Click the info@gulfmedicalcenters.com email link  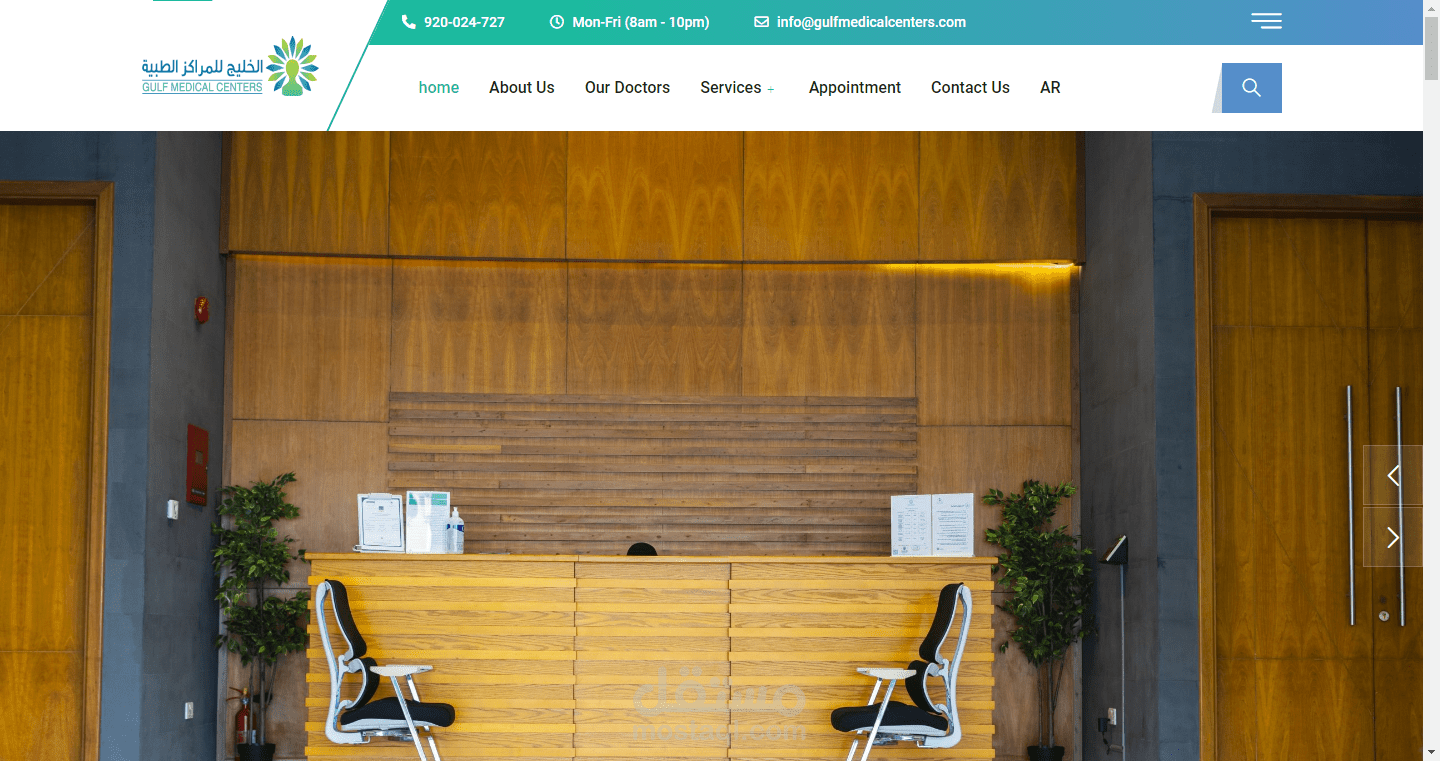871,22
